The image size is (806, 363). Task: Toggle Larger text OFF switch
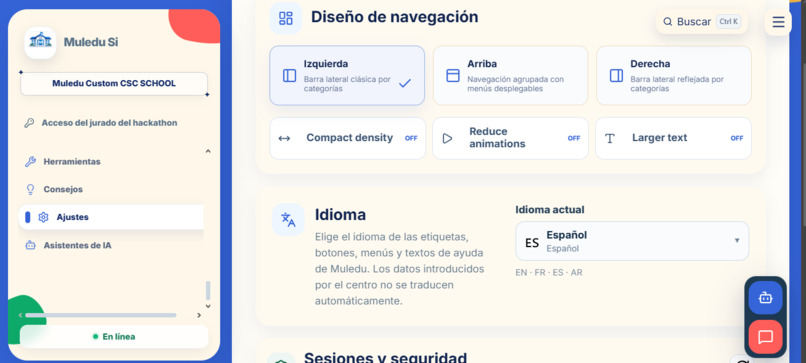737,138
